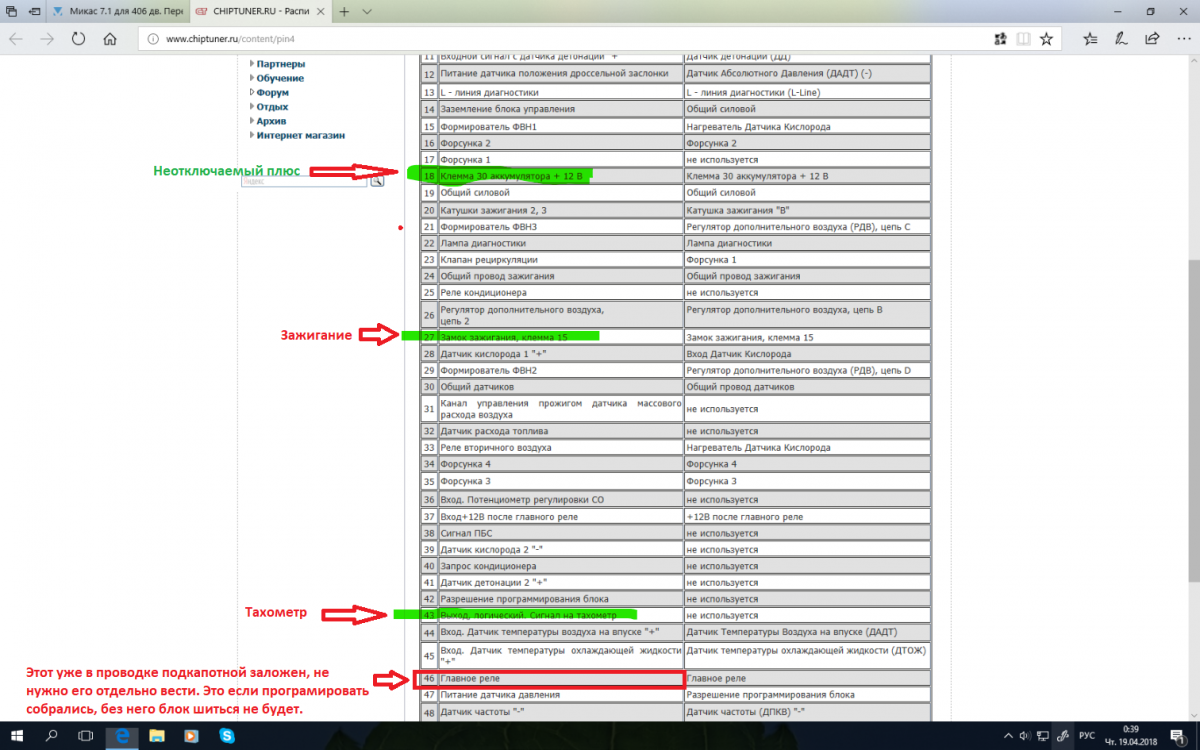
Task: Click the Edge taskbar icon
Action: (x=122, y=736)
